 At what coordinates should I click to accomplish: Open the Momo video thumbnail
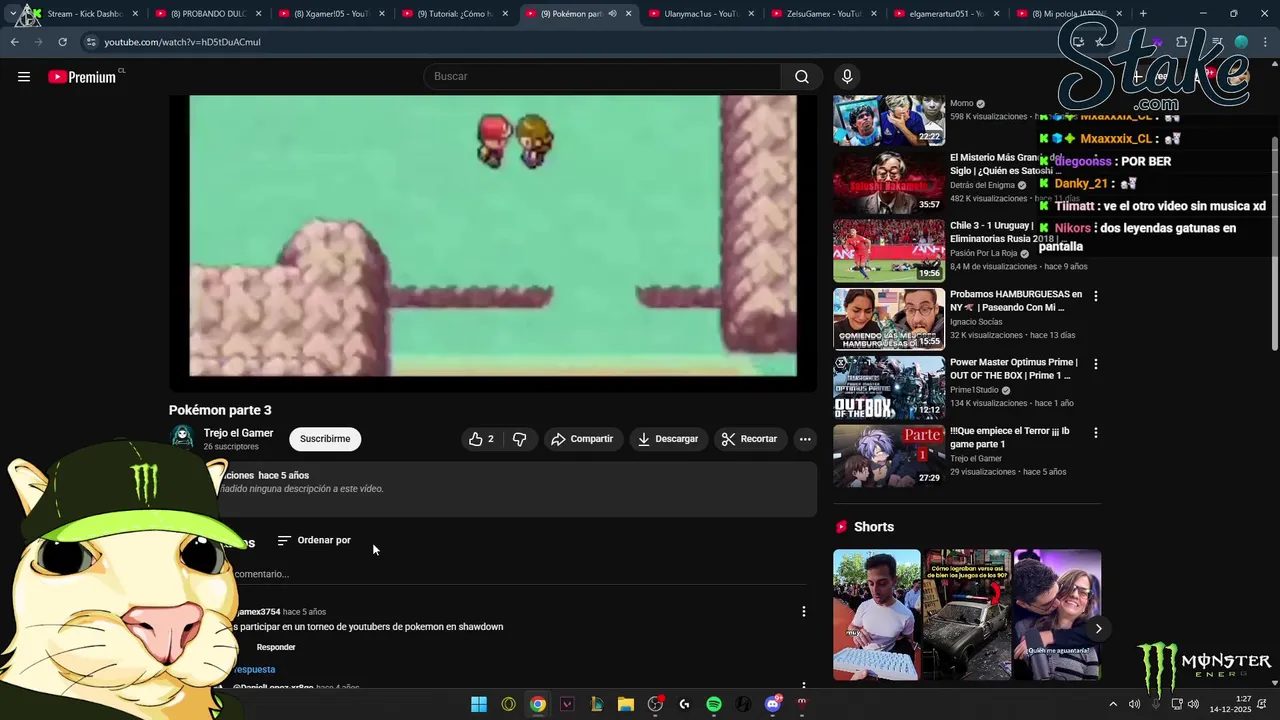(x=889, y=120)
